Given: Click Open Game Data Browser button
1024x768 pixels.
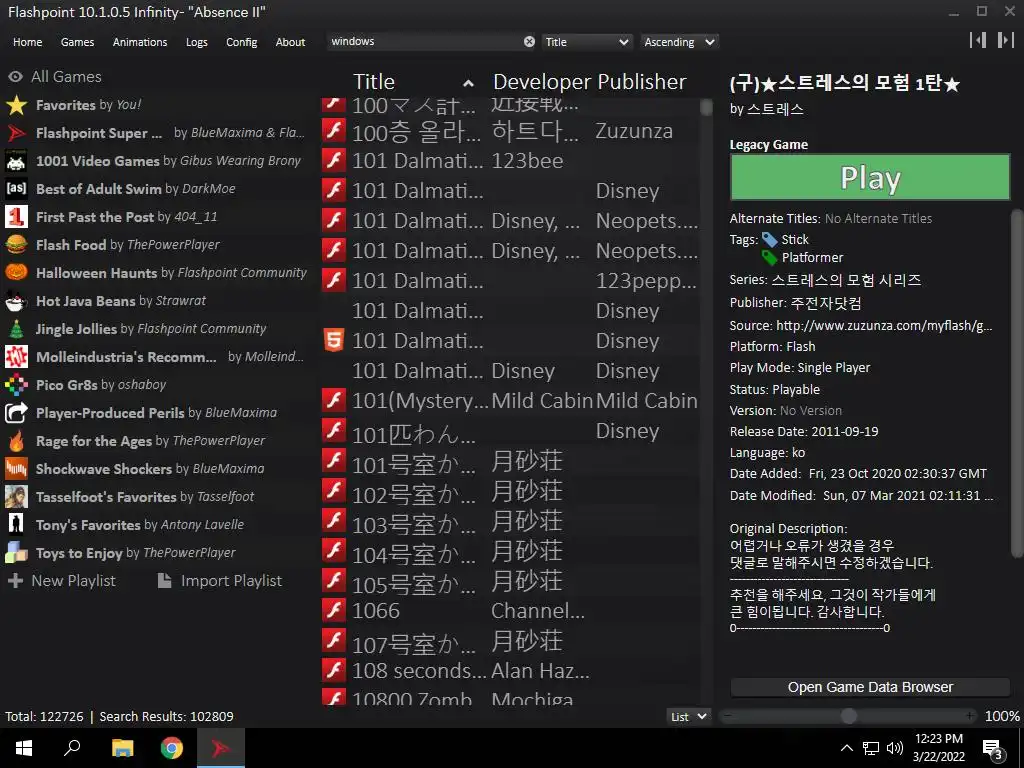Looking at the screenshot, I should tap(870, 687).
